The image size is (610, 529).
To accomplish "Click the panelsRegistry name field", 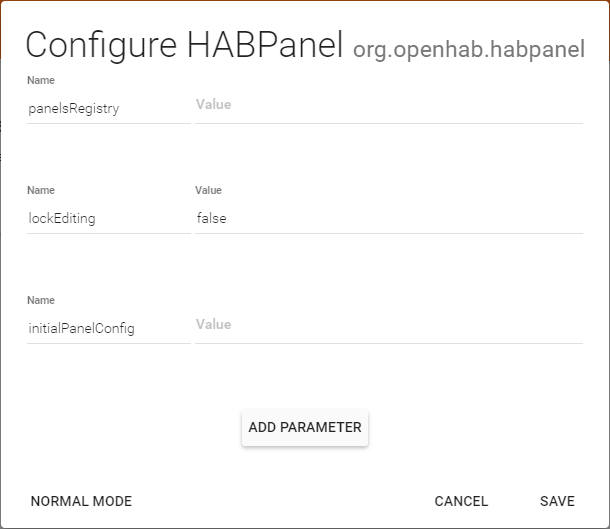I will click(108, 108).
